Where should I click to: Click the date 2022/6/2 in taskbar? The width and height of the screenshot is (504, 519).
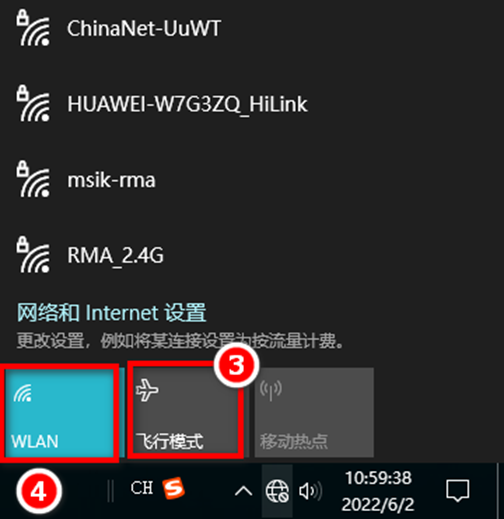378,504
